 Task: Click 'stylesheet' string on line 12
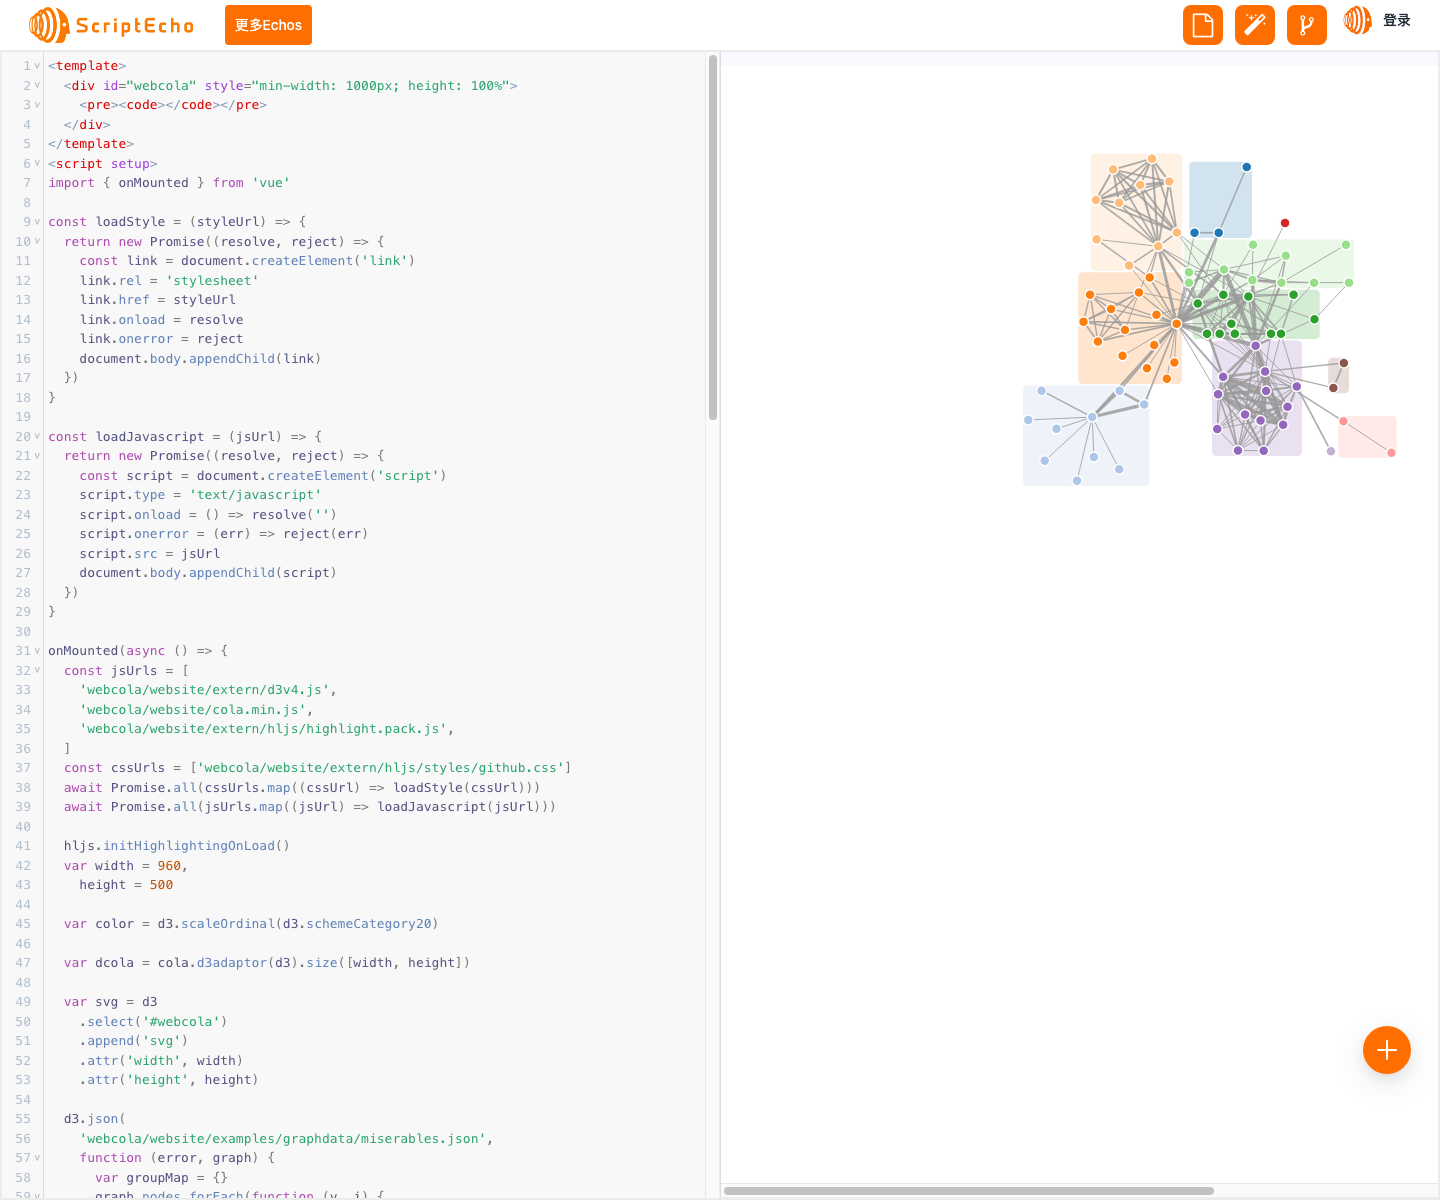(212, 281)
